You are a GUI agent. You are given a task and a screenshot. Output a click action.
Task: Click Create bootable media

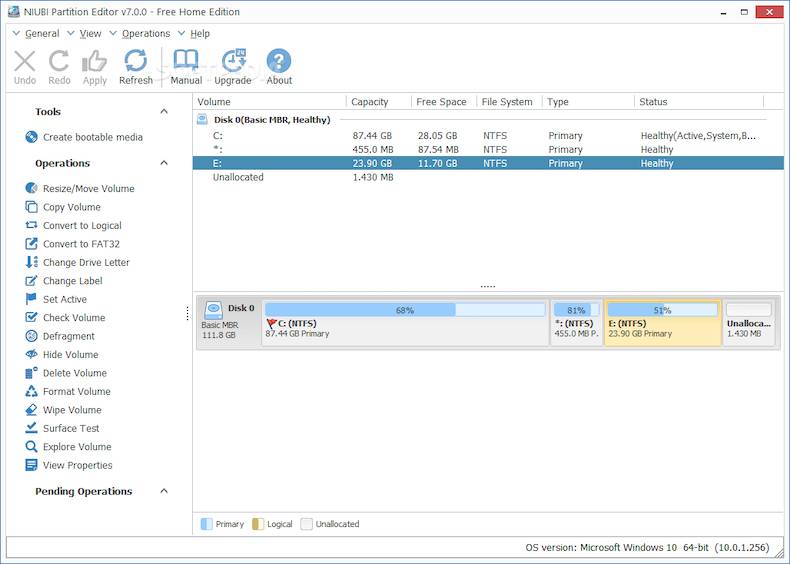tap(92, 137)
